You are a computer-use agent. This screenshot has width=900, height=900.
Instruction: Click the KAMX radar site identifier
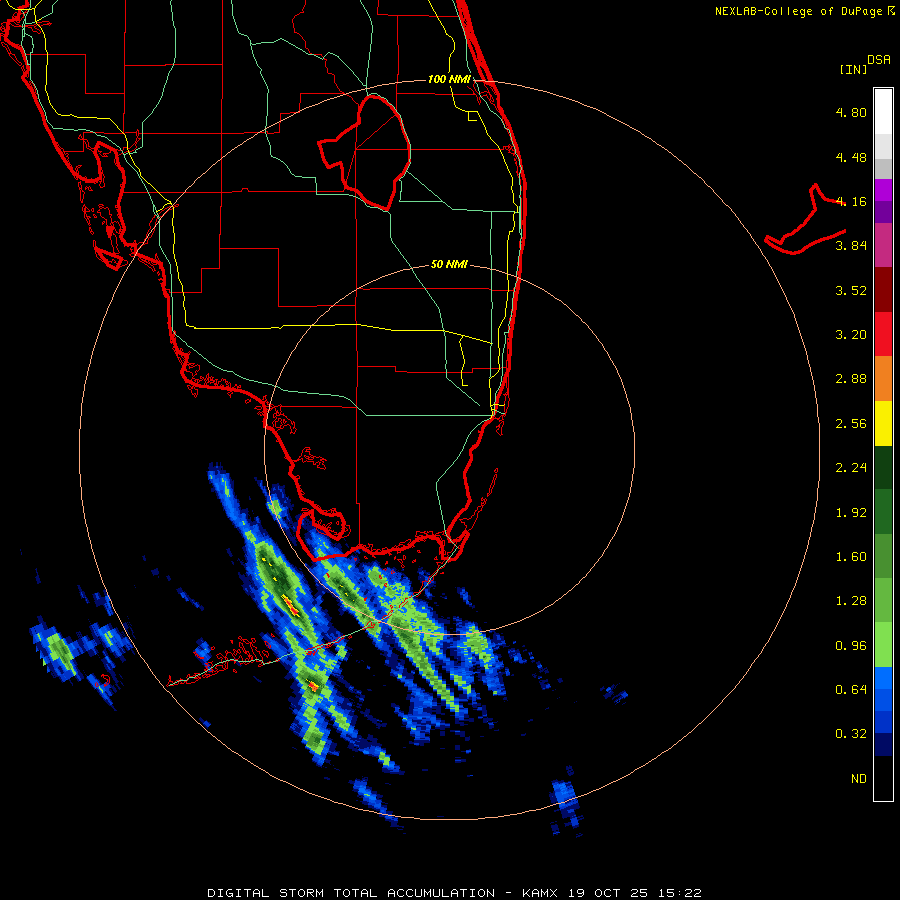(x=541, y=893)
